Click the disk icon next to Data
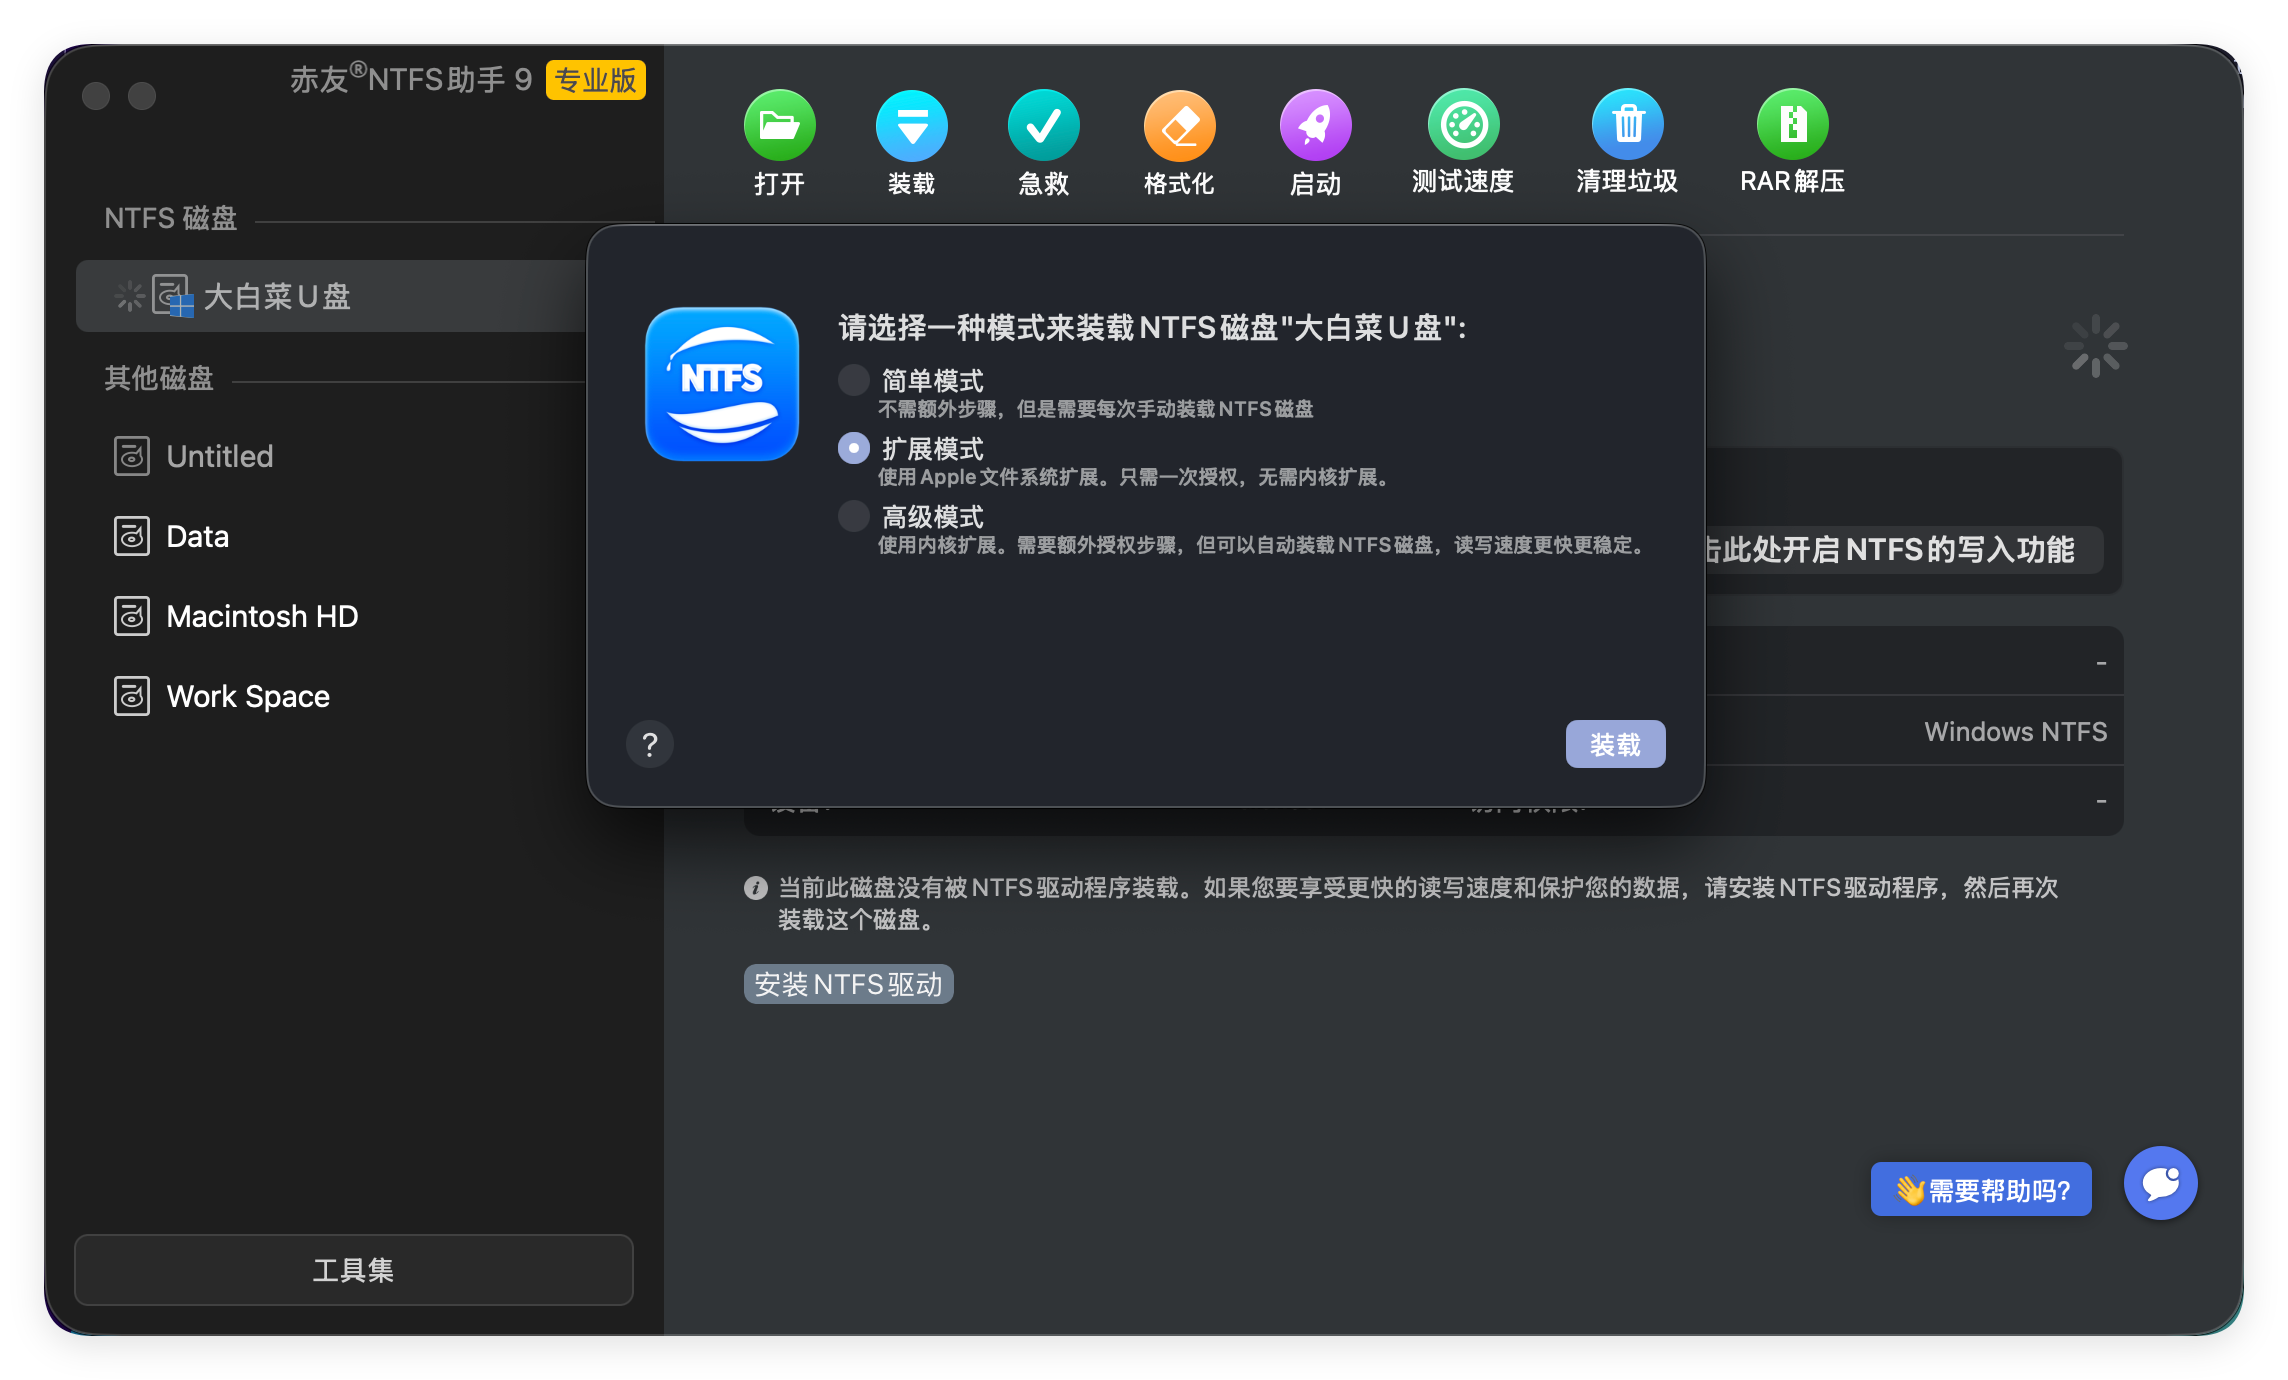The image size is (2288, 1380). (132, 536)
